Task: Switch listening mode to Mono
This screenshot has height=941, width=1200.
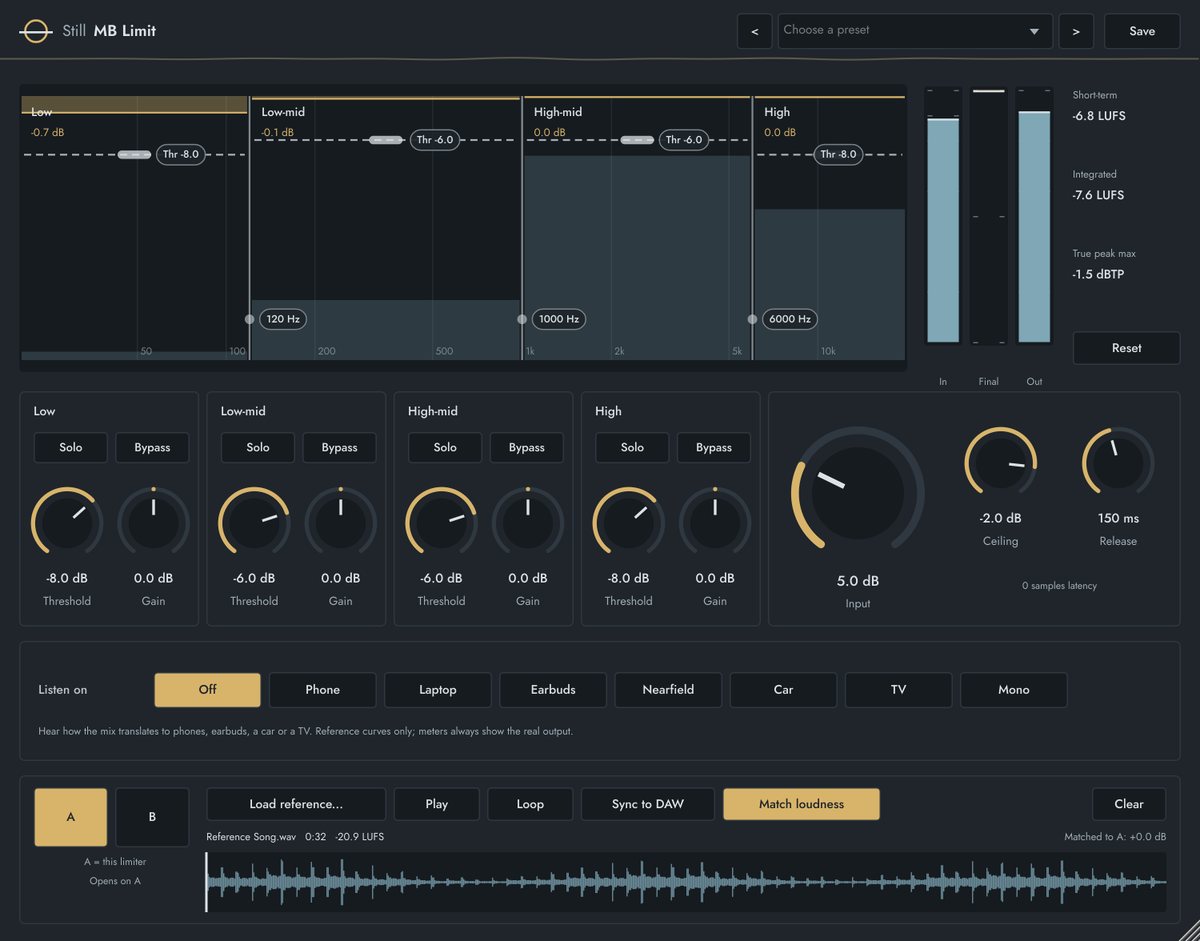Action: (1013, 689)
